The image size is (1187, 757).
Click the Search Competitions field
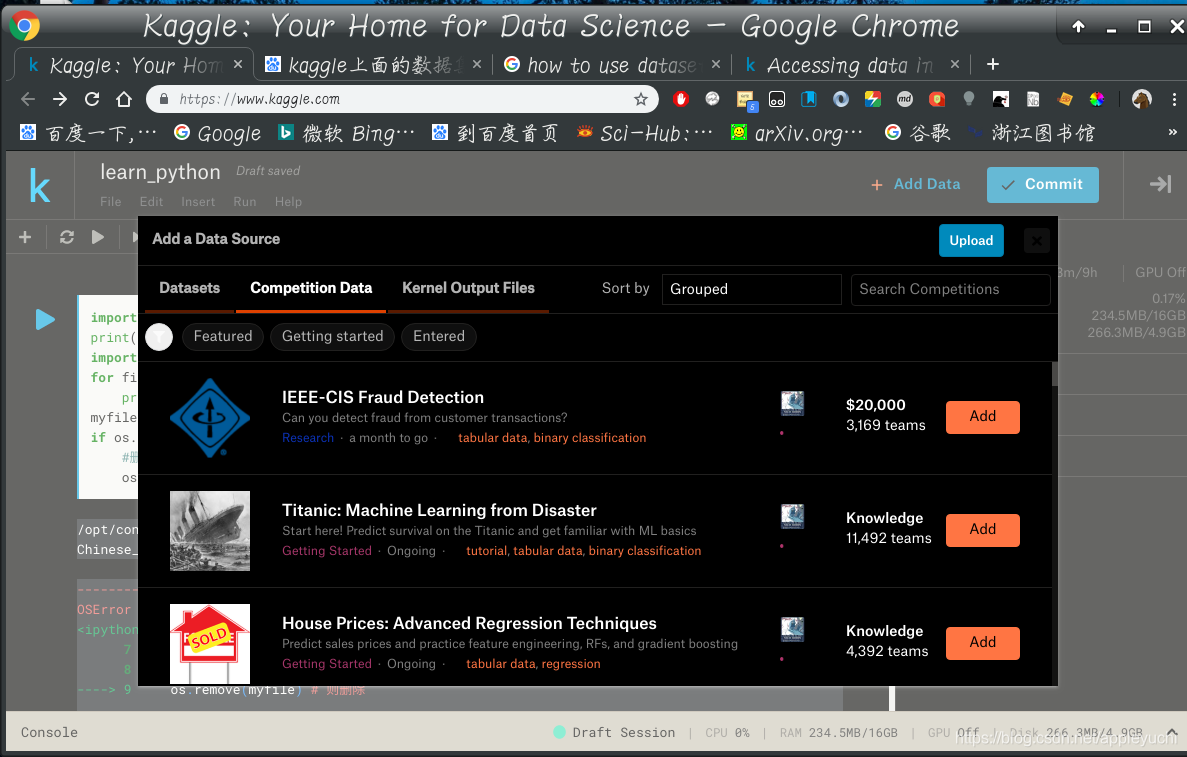coord(950,289)
